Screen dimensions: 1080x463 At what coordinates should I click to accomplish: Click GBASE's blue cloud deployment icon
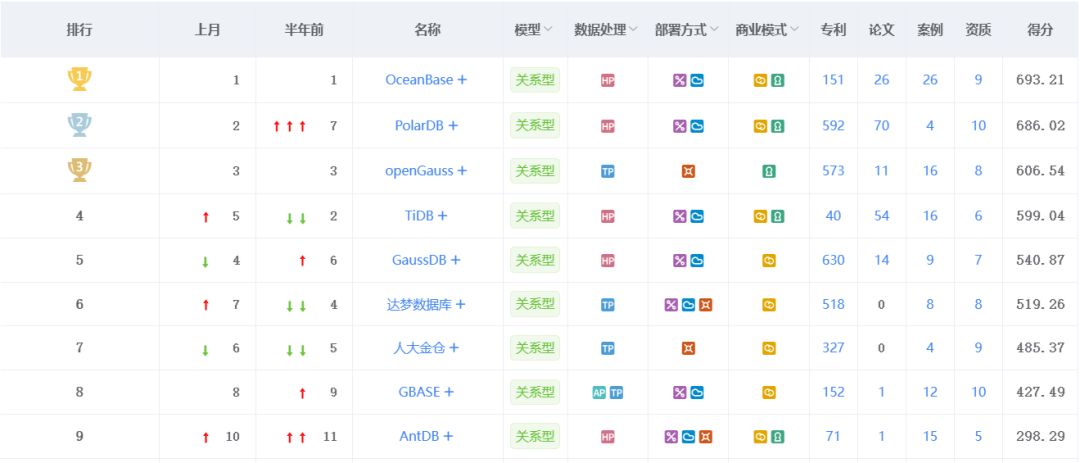[697, 393]
